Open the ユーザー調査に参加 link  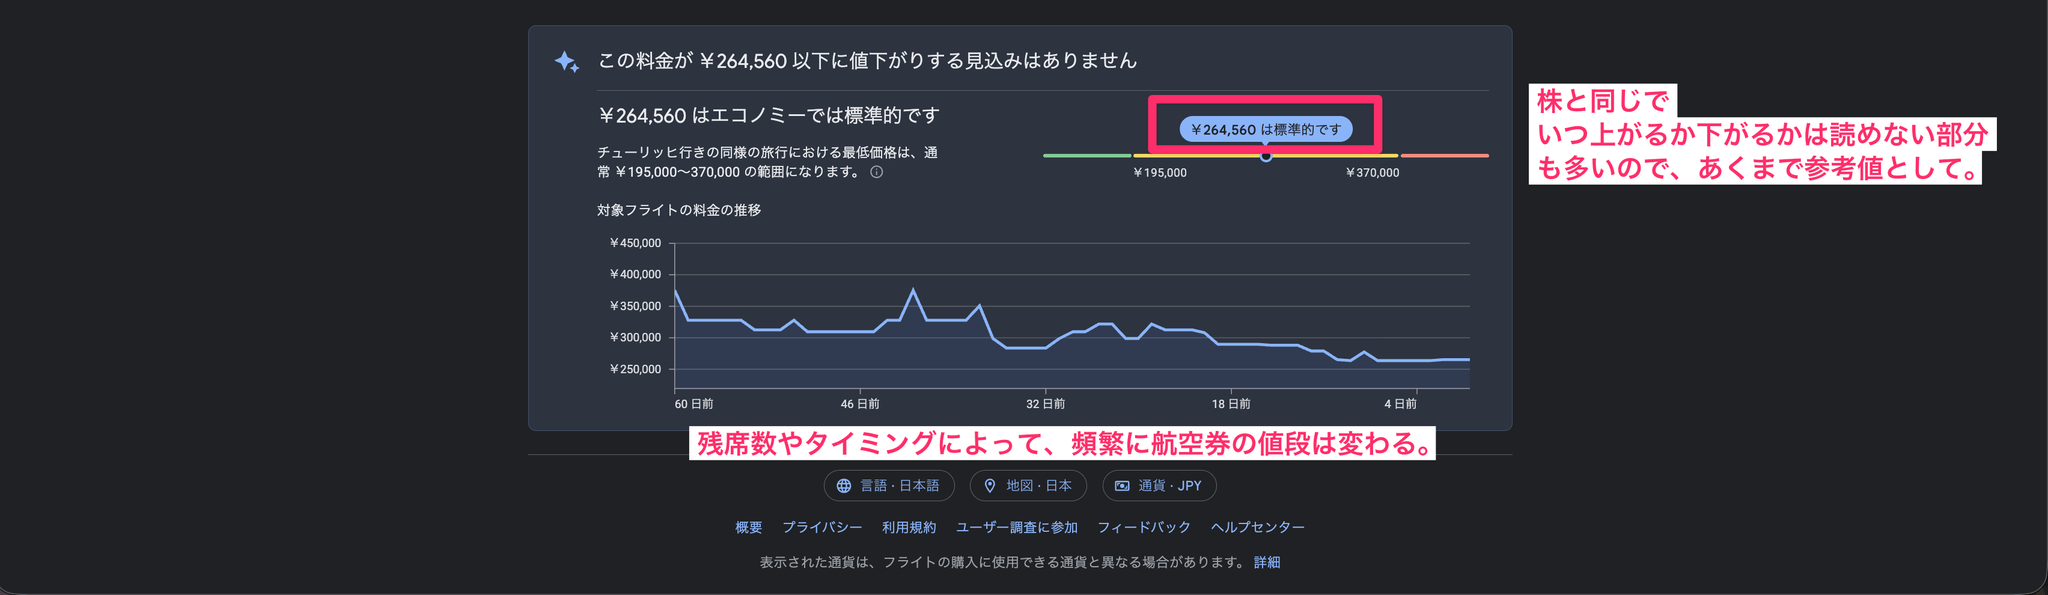(x=1017, y=527)
